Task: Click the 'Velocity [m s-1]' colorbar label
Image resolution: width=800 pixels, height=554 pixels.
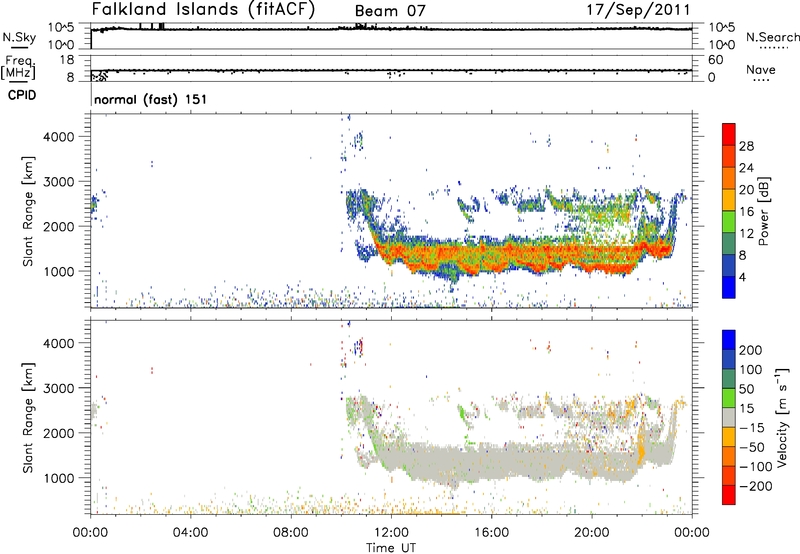Action: click(781, 417)
